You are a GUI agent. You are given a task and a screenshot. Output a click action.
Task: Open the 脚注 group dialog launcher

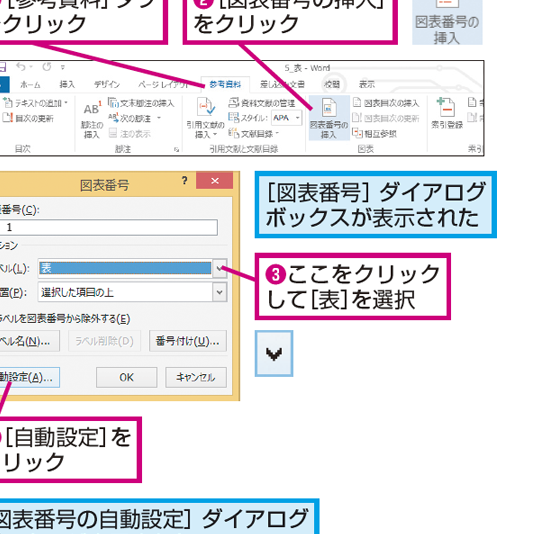pos(176,149)
